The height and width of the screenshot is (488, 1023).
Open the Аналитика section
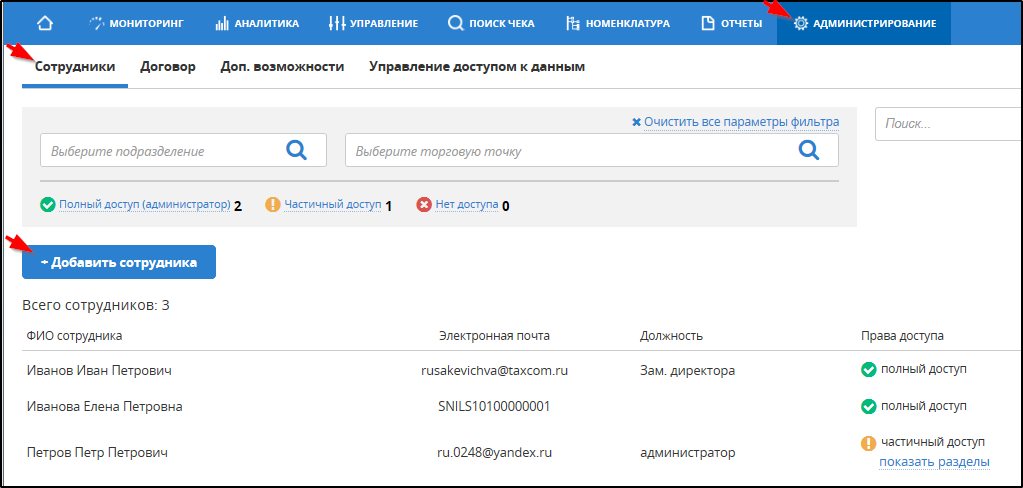(257, 23)
